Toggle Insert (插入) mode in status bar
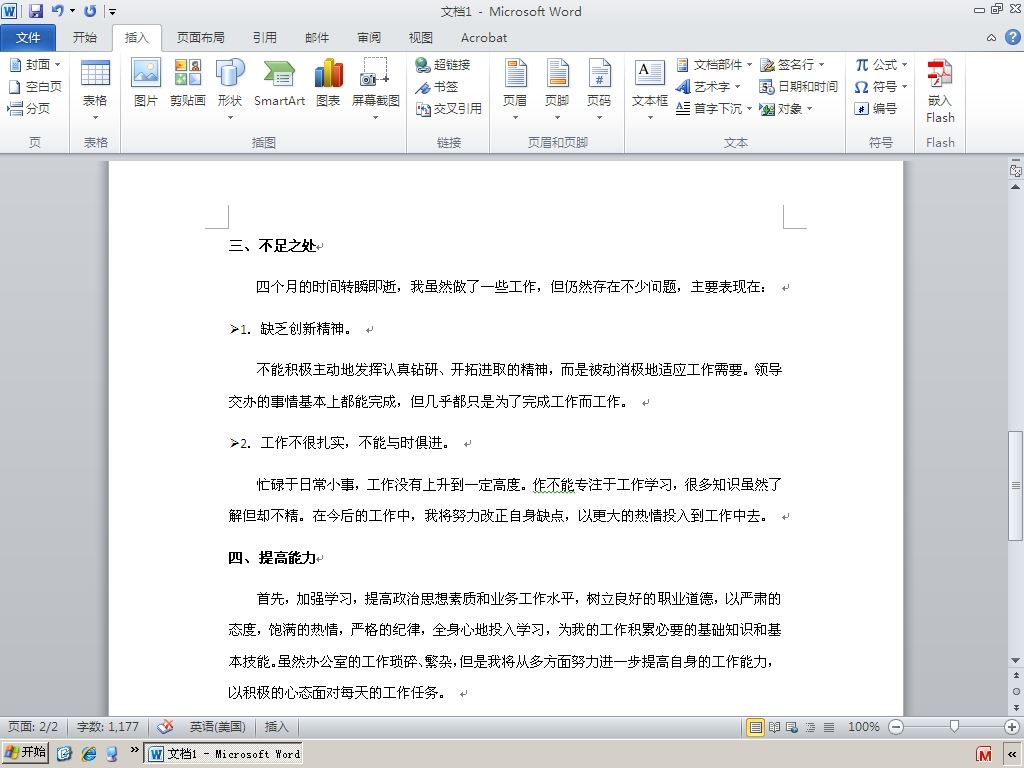 pos(276,726)
